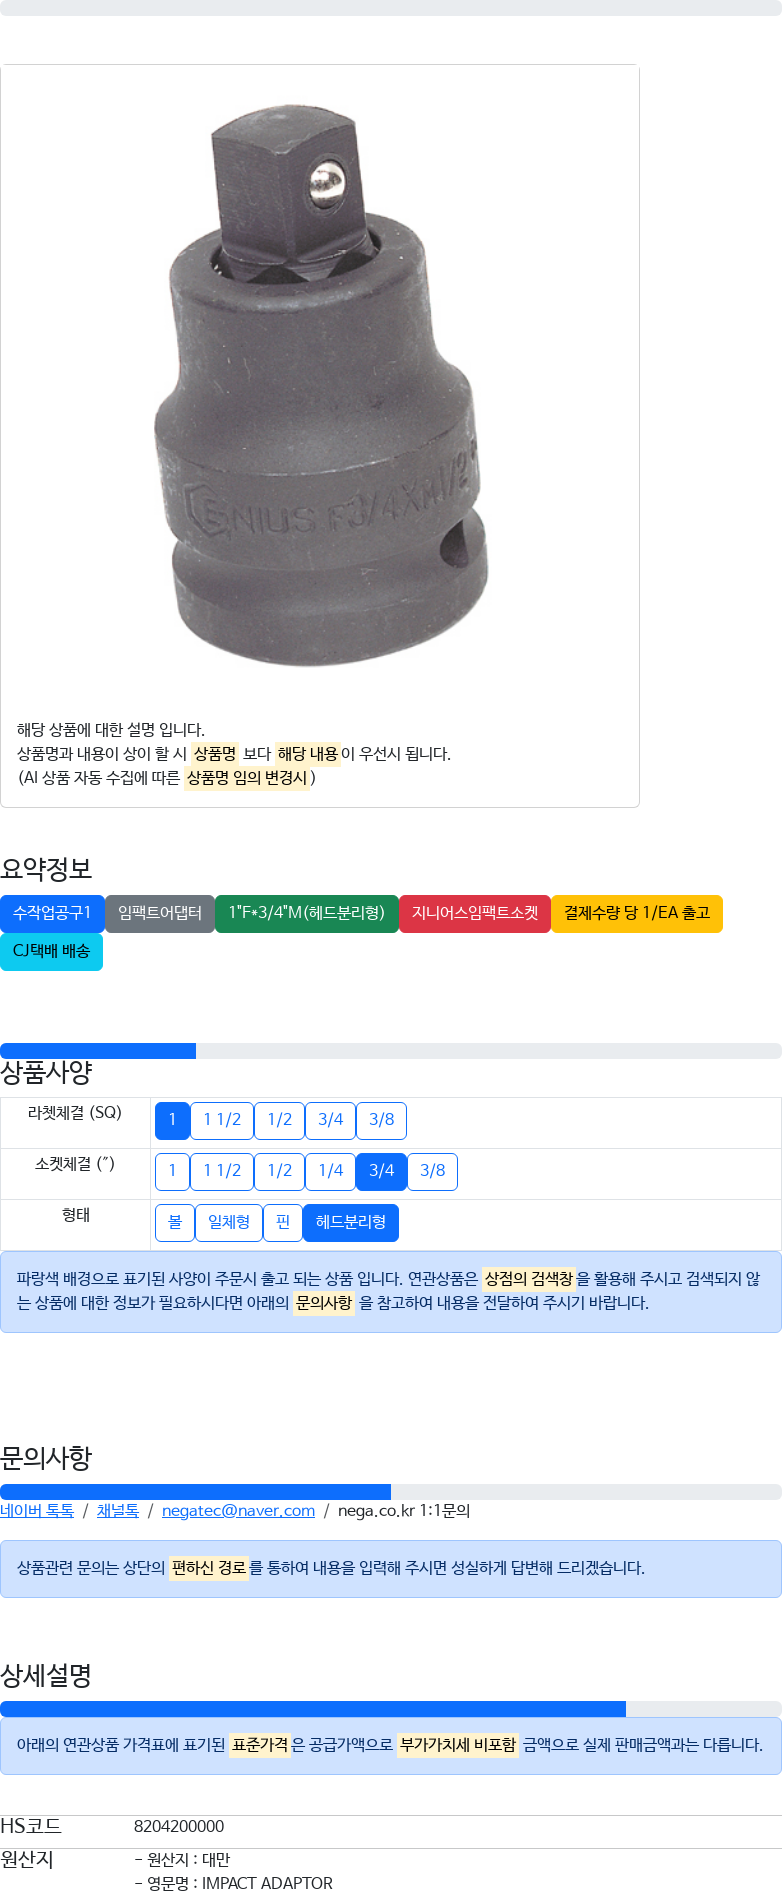Open the 네이버 톡톡 inquiry link
Screen dimensions: 782x1897
point(37,1511)
